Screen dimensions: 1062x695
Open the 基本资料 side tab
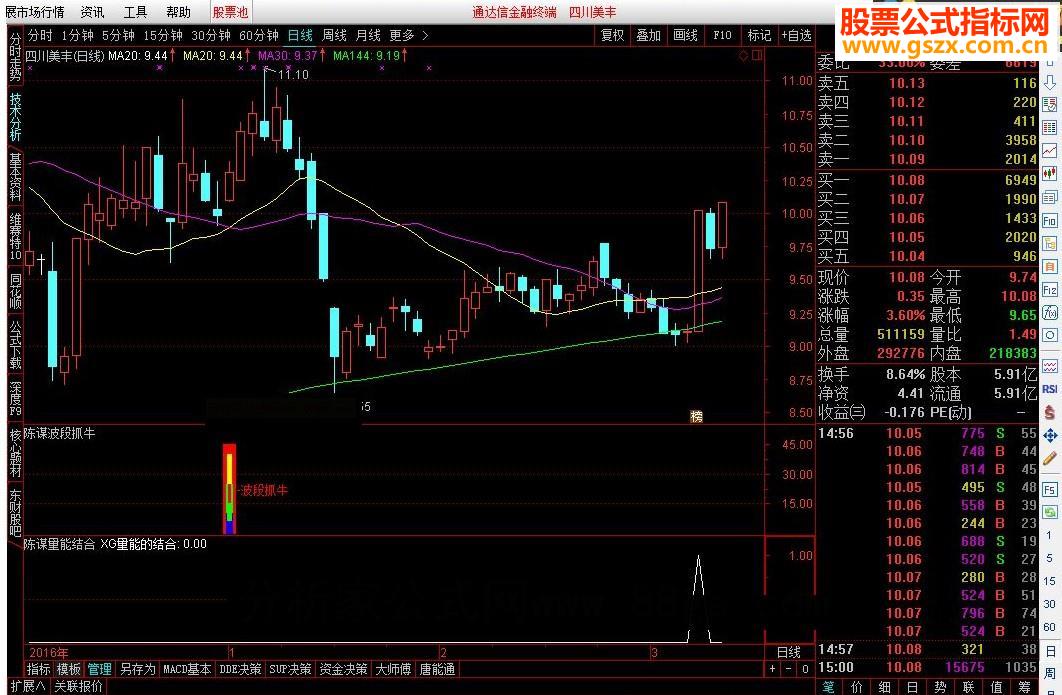[x=15, y=177]
